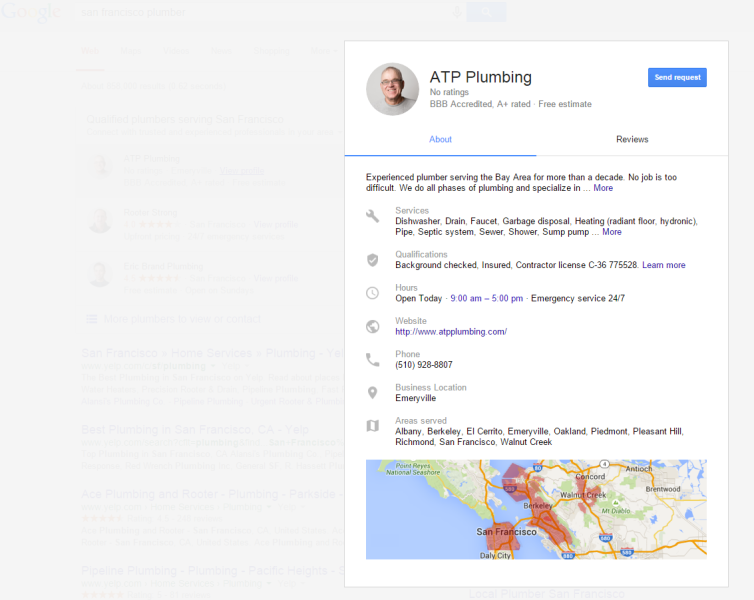754x600 pixels.
Task: Expand the More search menu
Action: click(324, 50)
